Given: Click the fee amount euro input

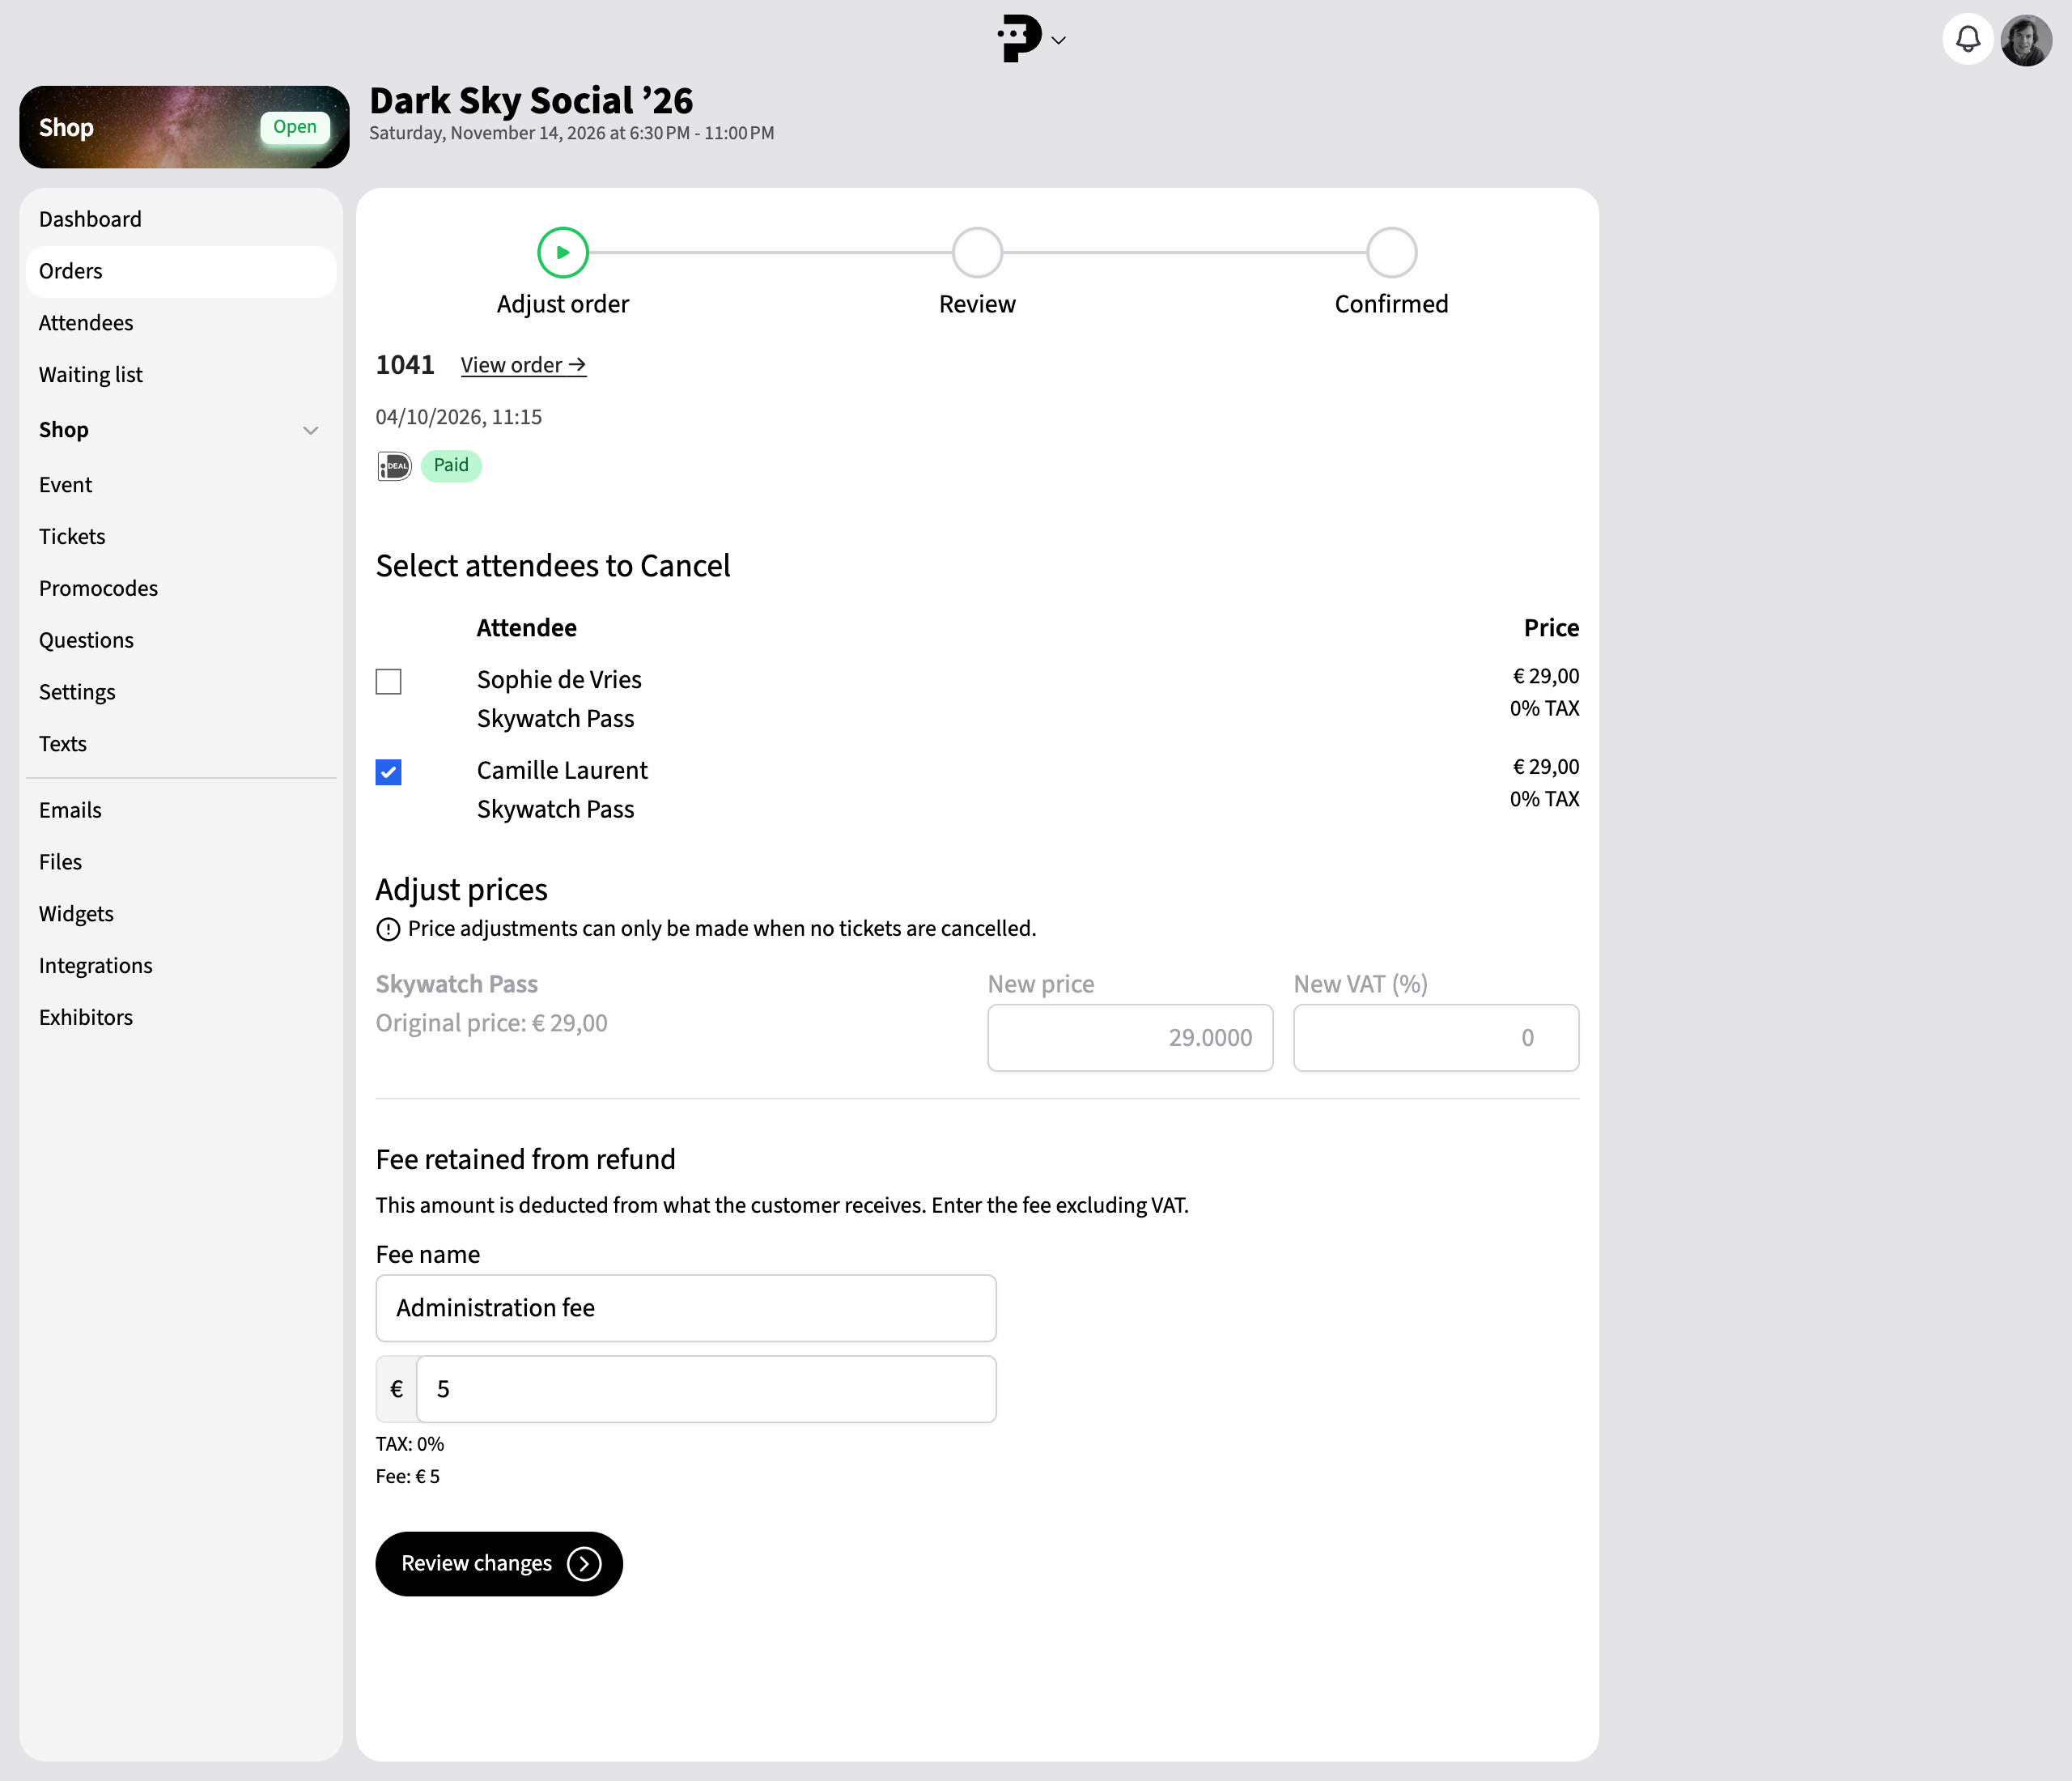Looking at the screenshot, I should click(x=706, y=1390).
